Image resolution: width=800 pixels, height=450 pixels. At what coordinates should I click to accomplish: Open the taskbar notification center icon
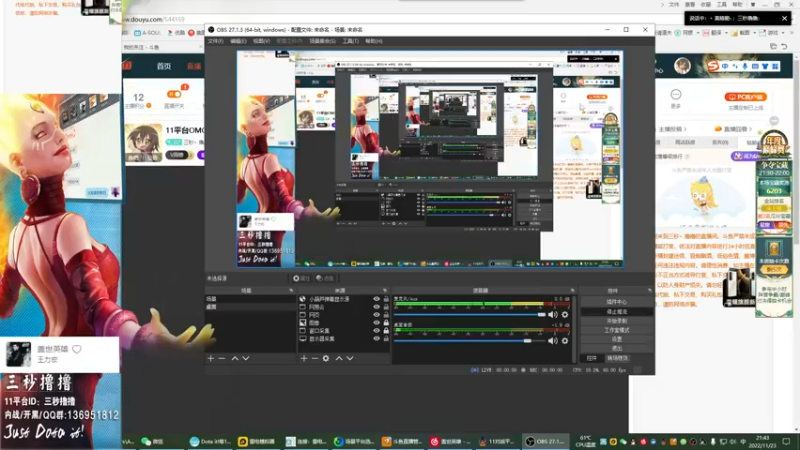point(786,441)
